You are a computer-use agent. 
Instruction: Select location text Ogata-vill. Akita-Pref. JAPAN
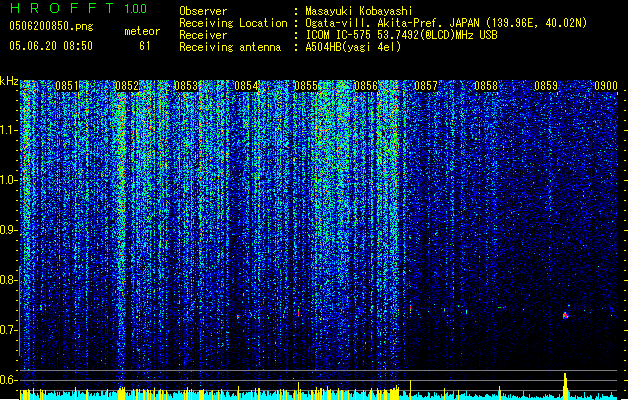coord(394,23)
